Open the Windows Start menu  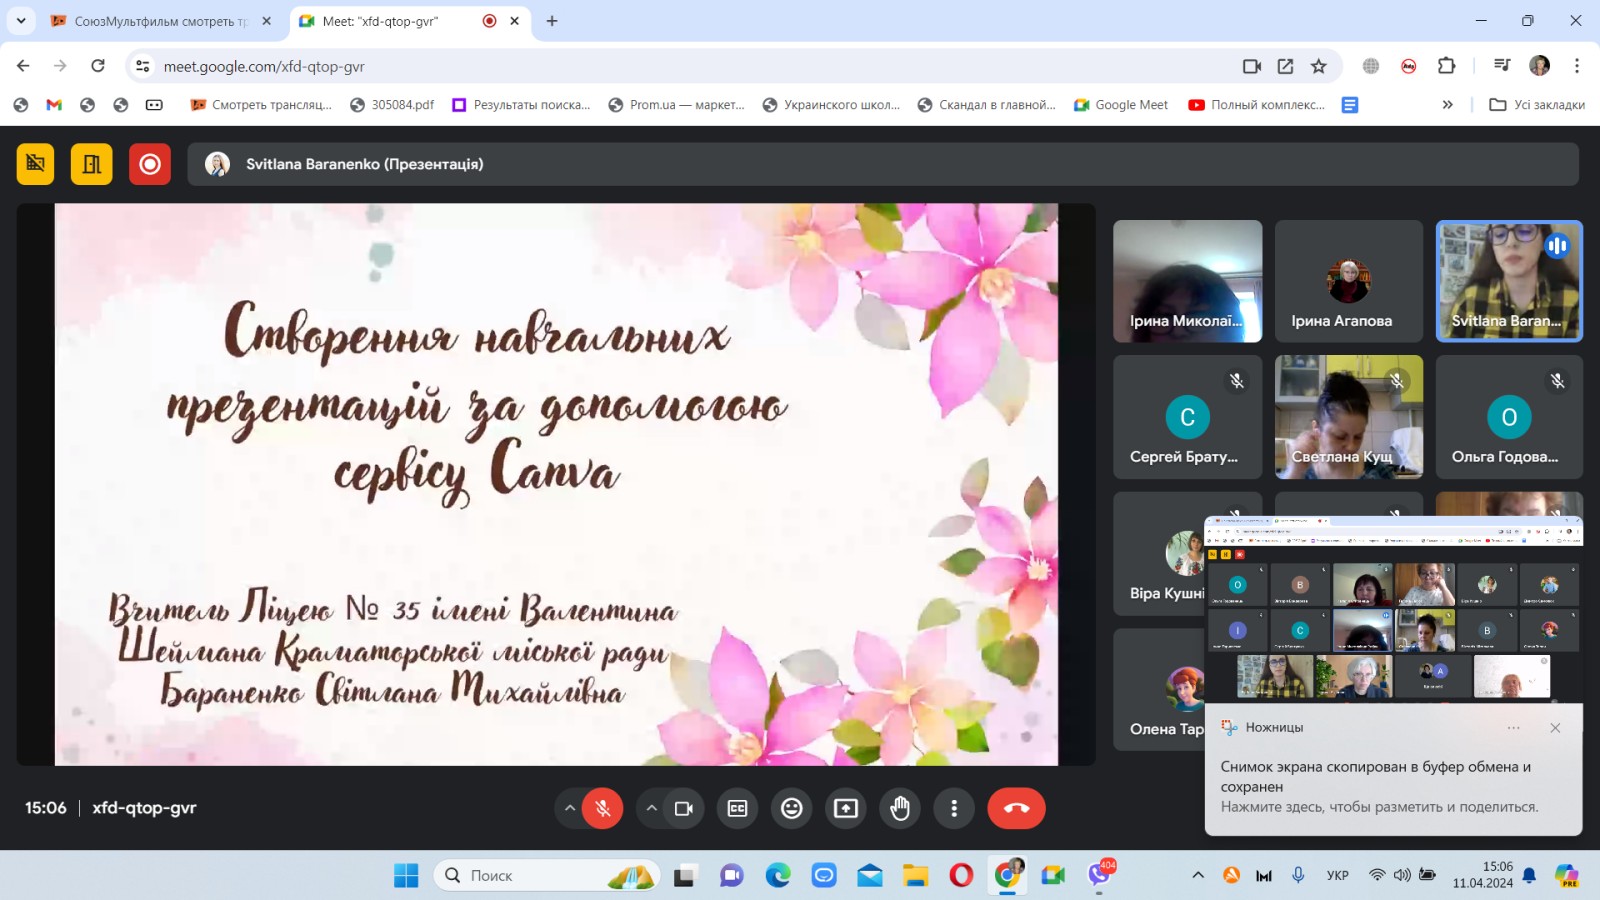click(x=406, y=876)
